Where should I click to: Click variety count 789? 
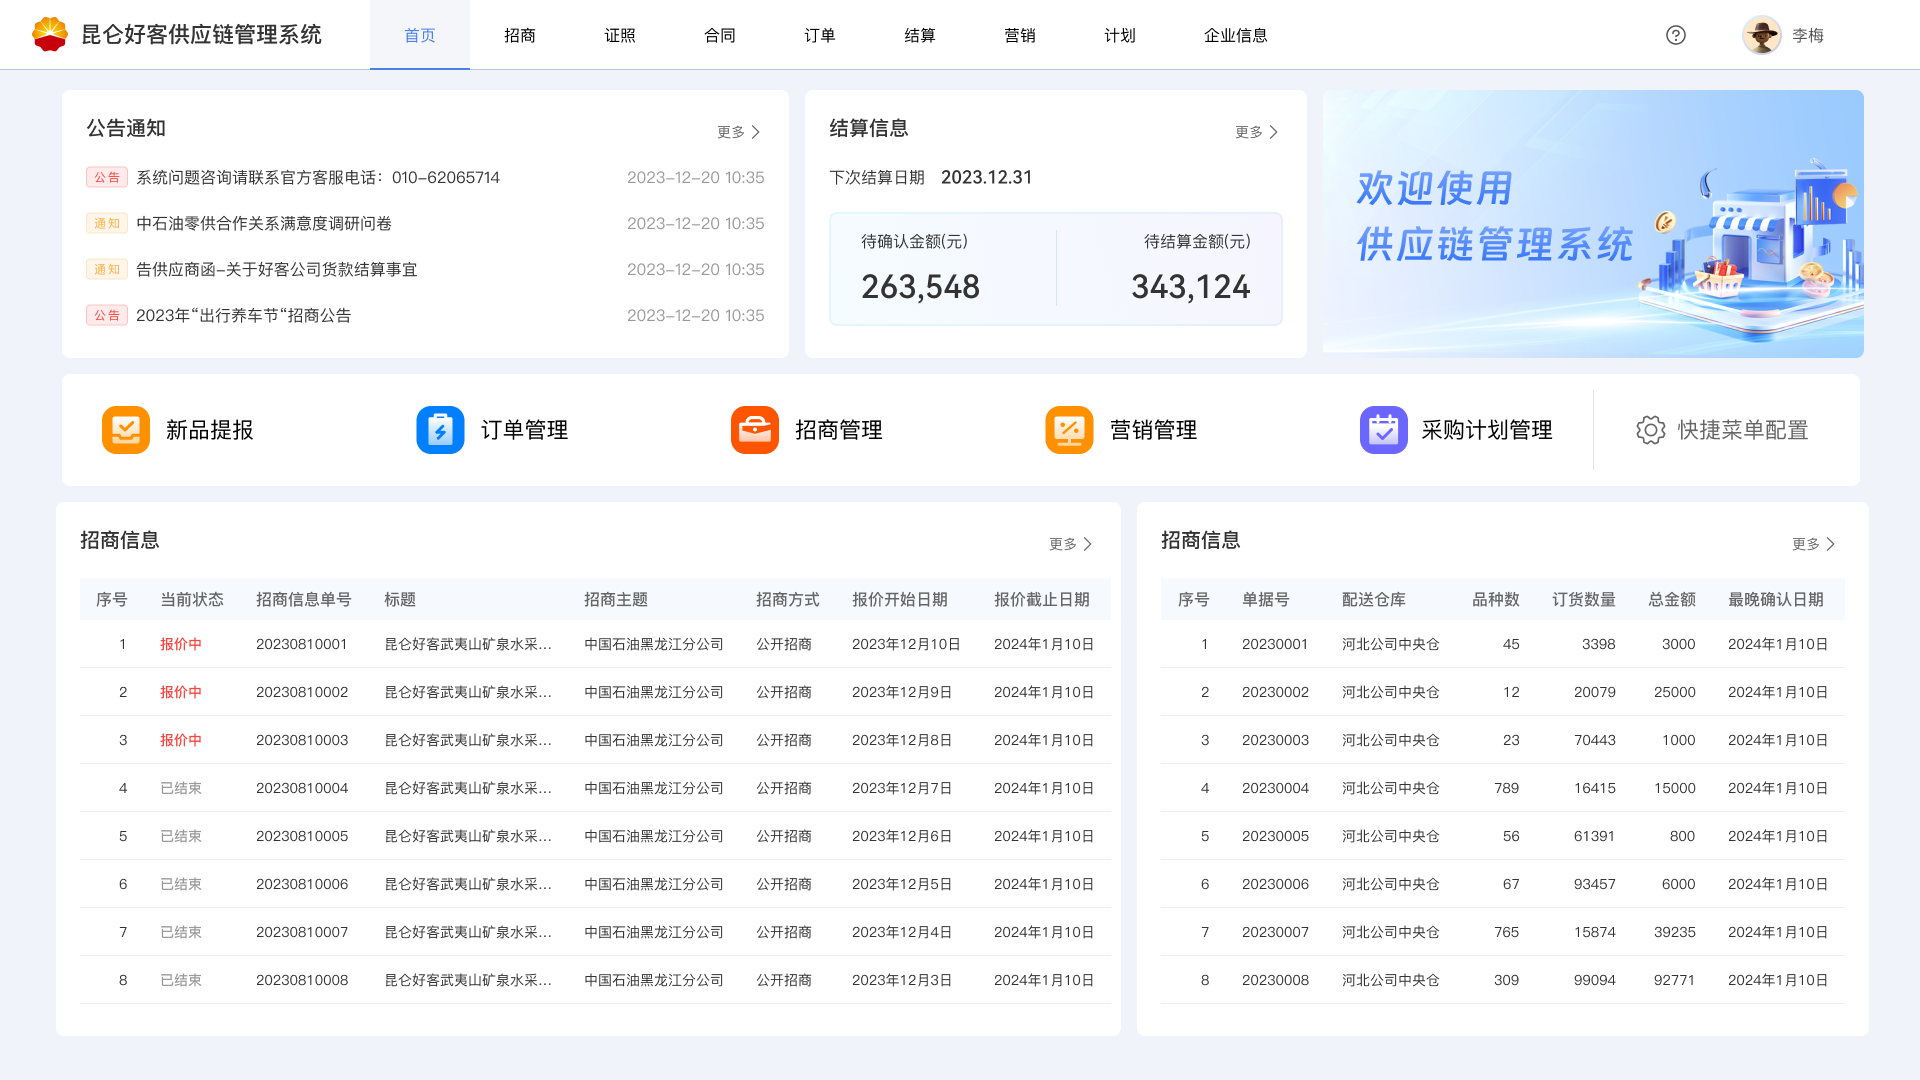pos(1507,788)
